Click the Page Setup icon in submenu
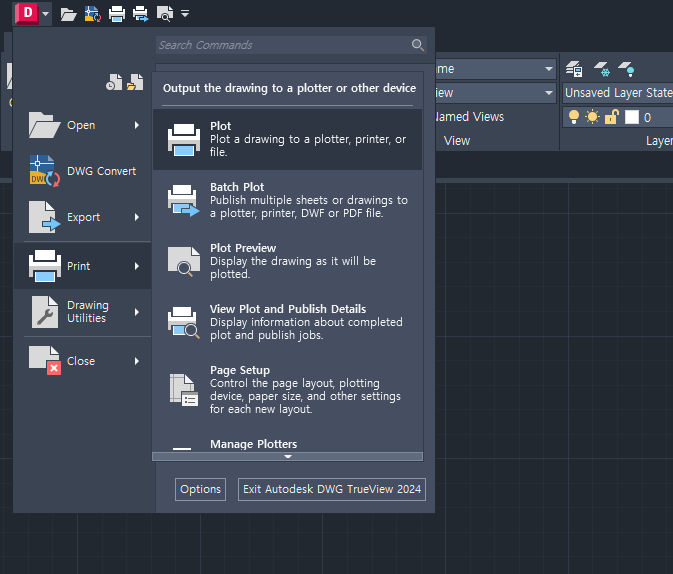Screen dimensions: 673x574 [184, 390]
